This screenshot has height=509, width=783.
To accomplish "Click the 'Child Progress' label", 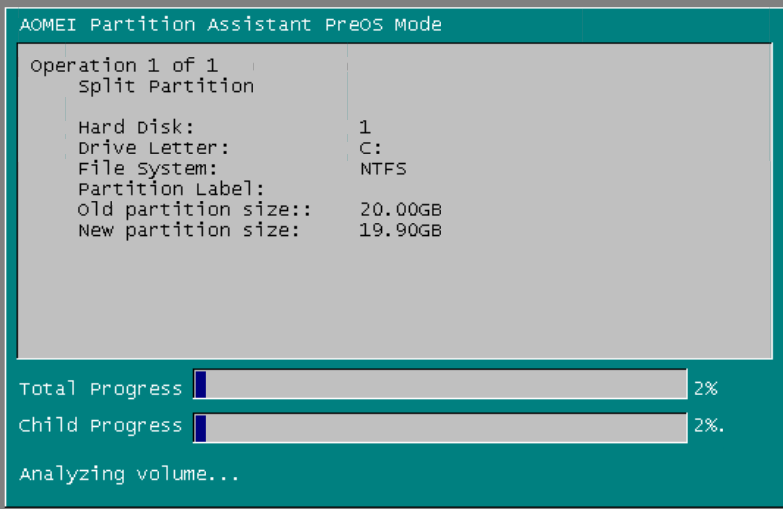I will point(100,426).
